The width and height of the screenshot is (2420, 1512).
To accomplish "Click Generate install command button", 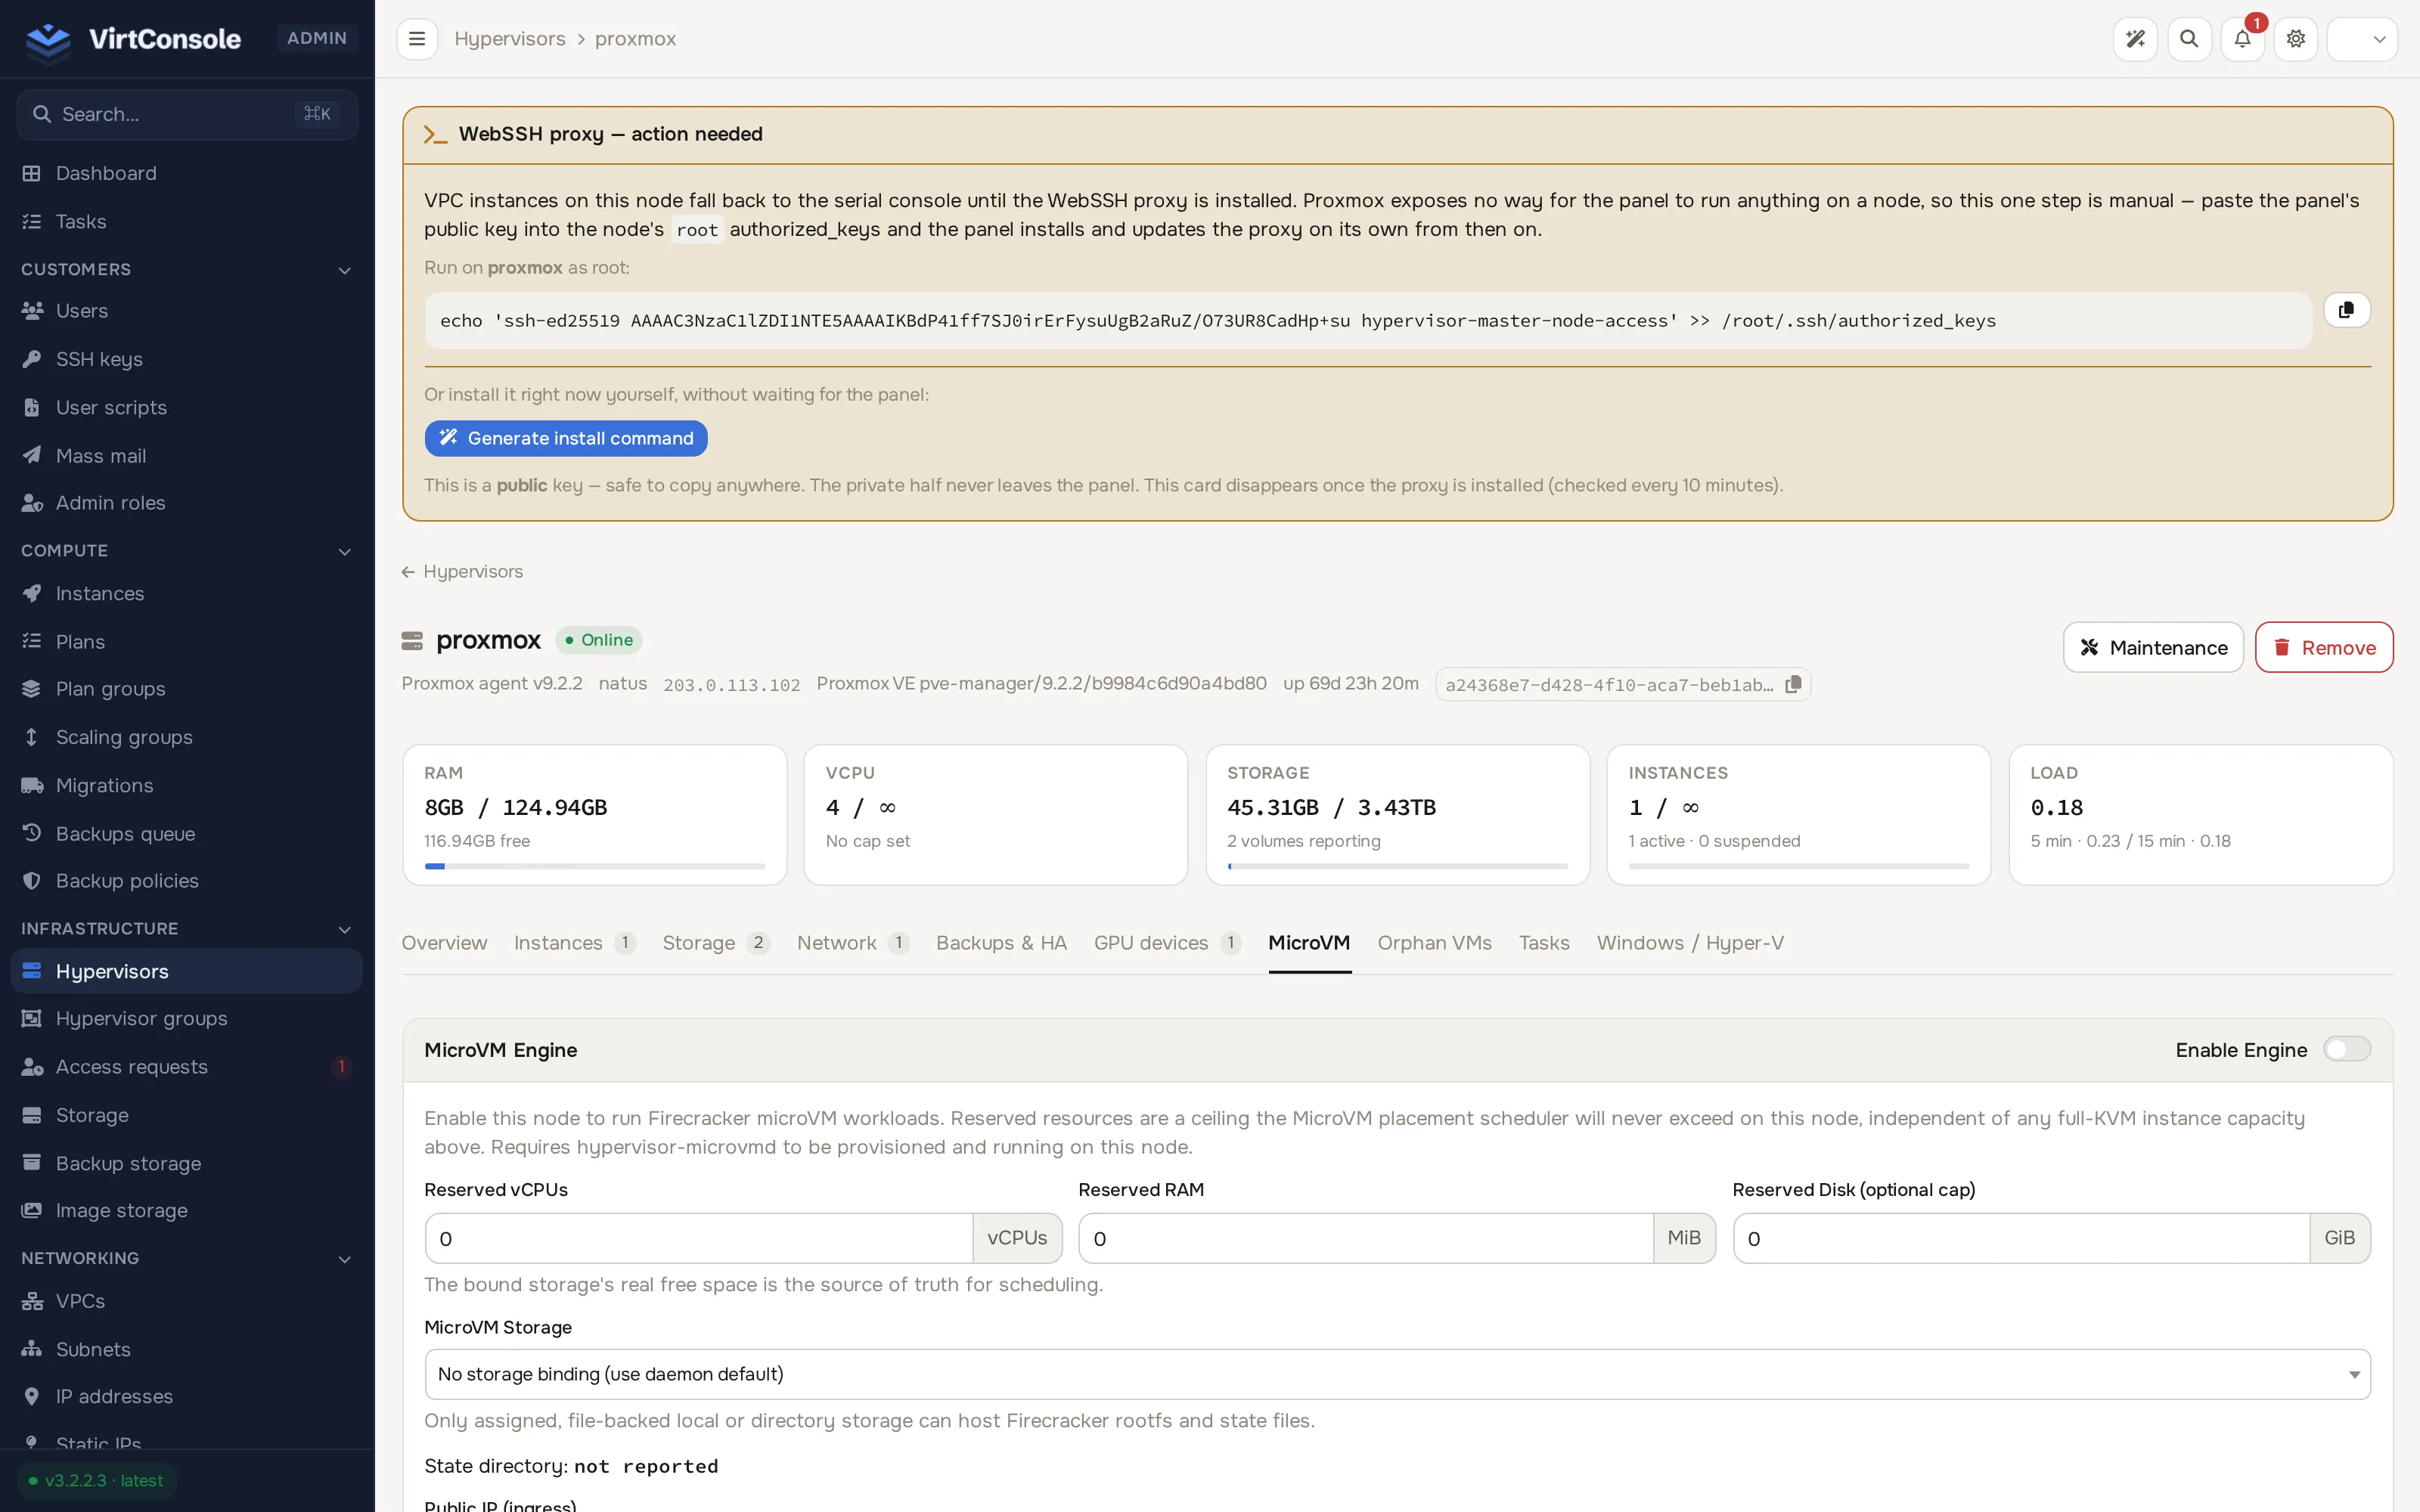I will pyautogui.click(x=566, y=438).
